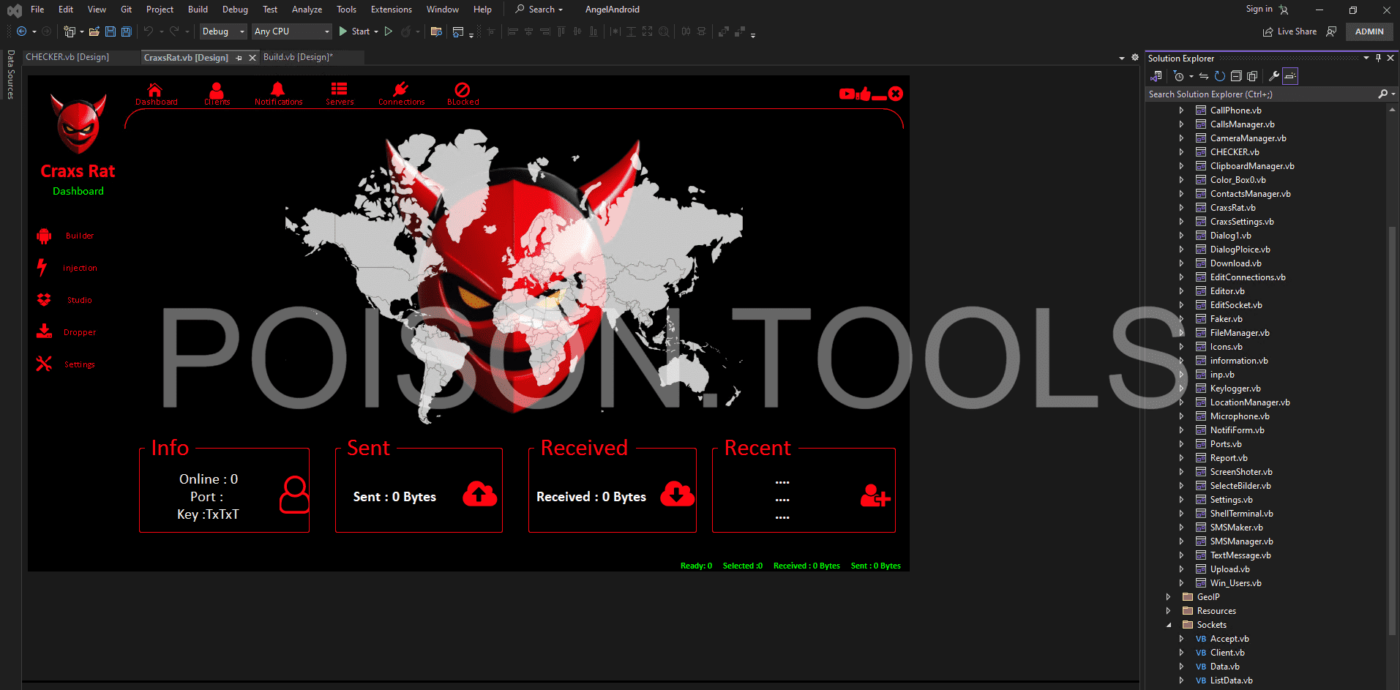Click the Start debugging button
The width and height of the screenshot is (1400, 690).
(x=354, y=32)
